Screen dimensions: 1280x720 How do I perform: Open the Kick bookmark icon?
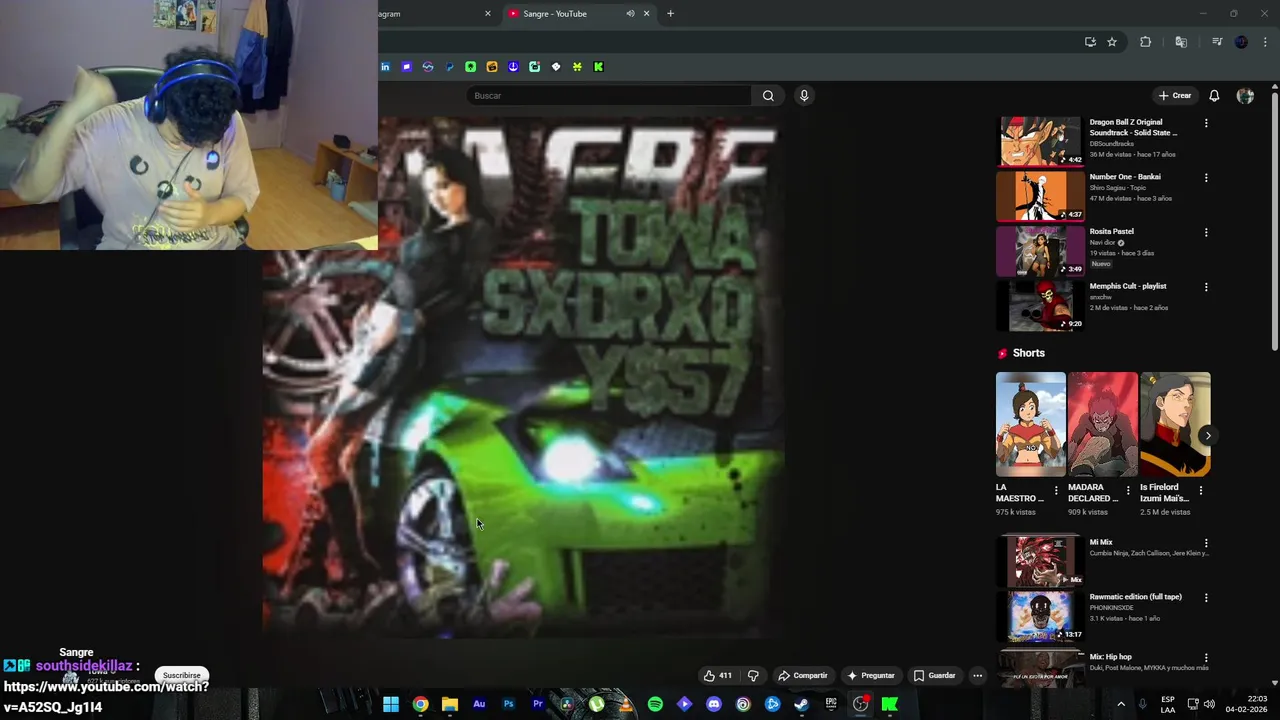[x=599, y=67]
